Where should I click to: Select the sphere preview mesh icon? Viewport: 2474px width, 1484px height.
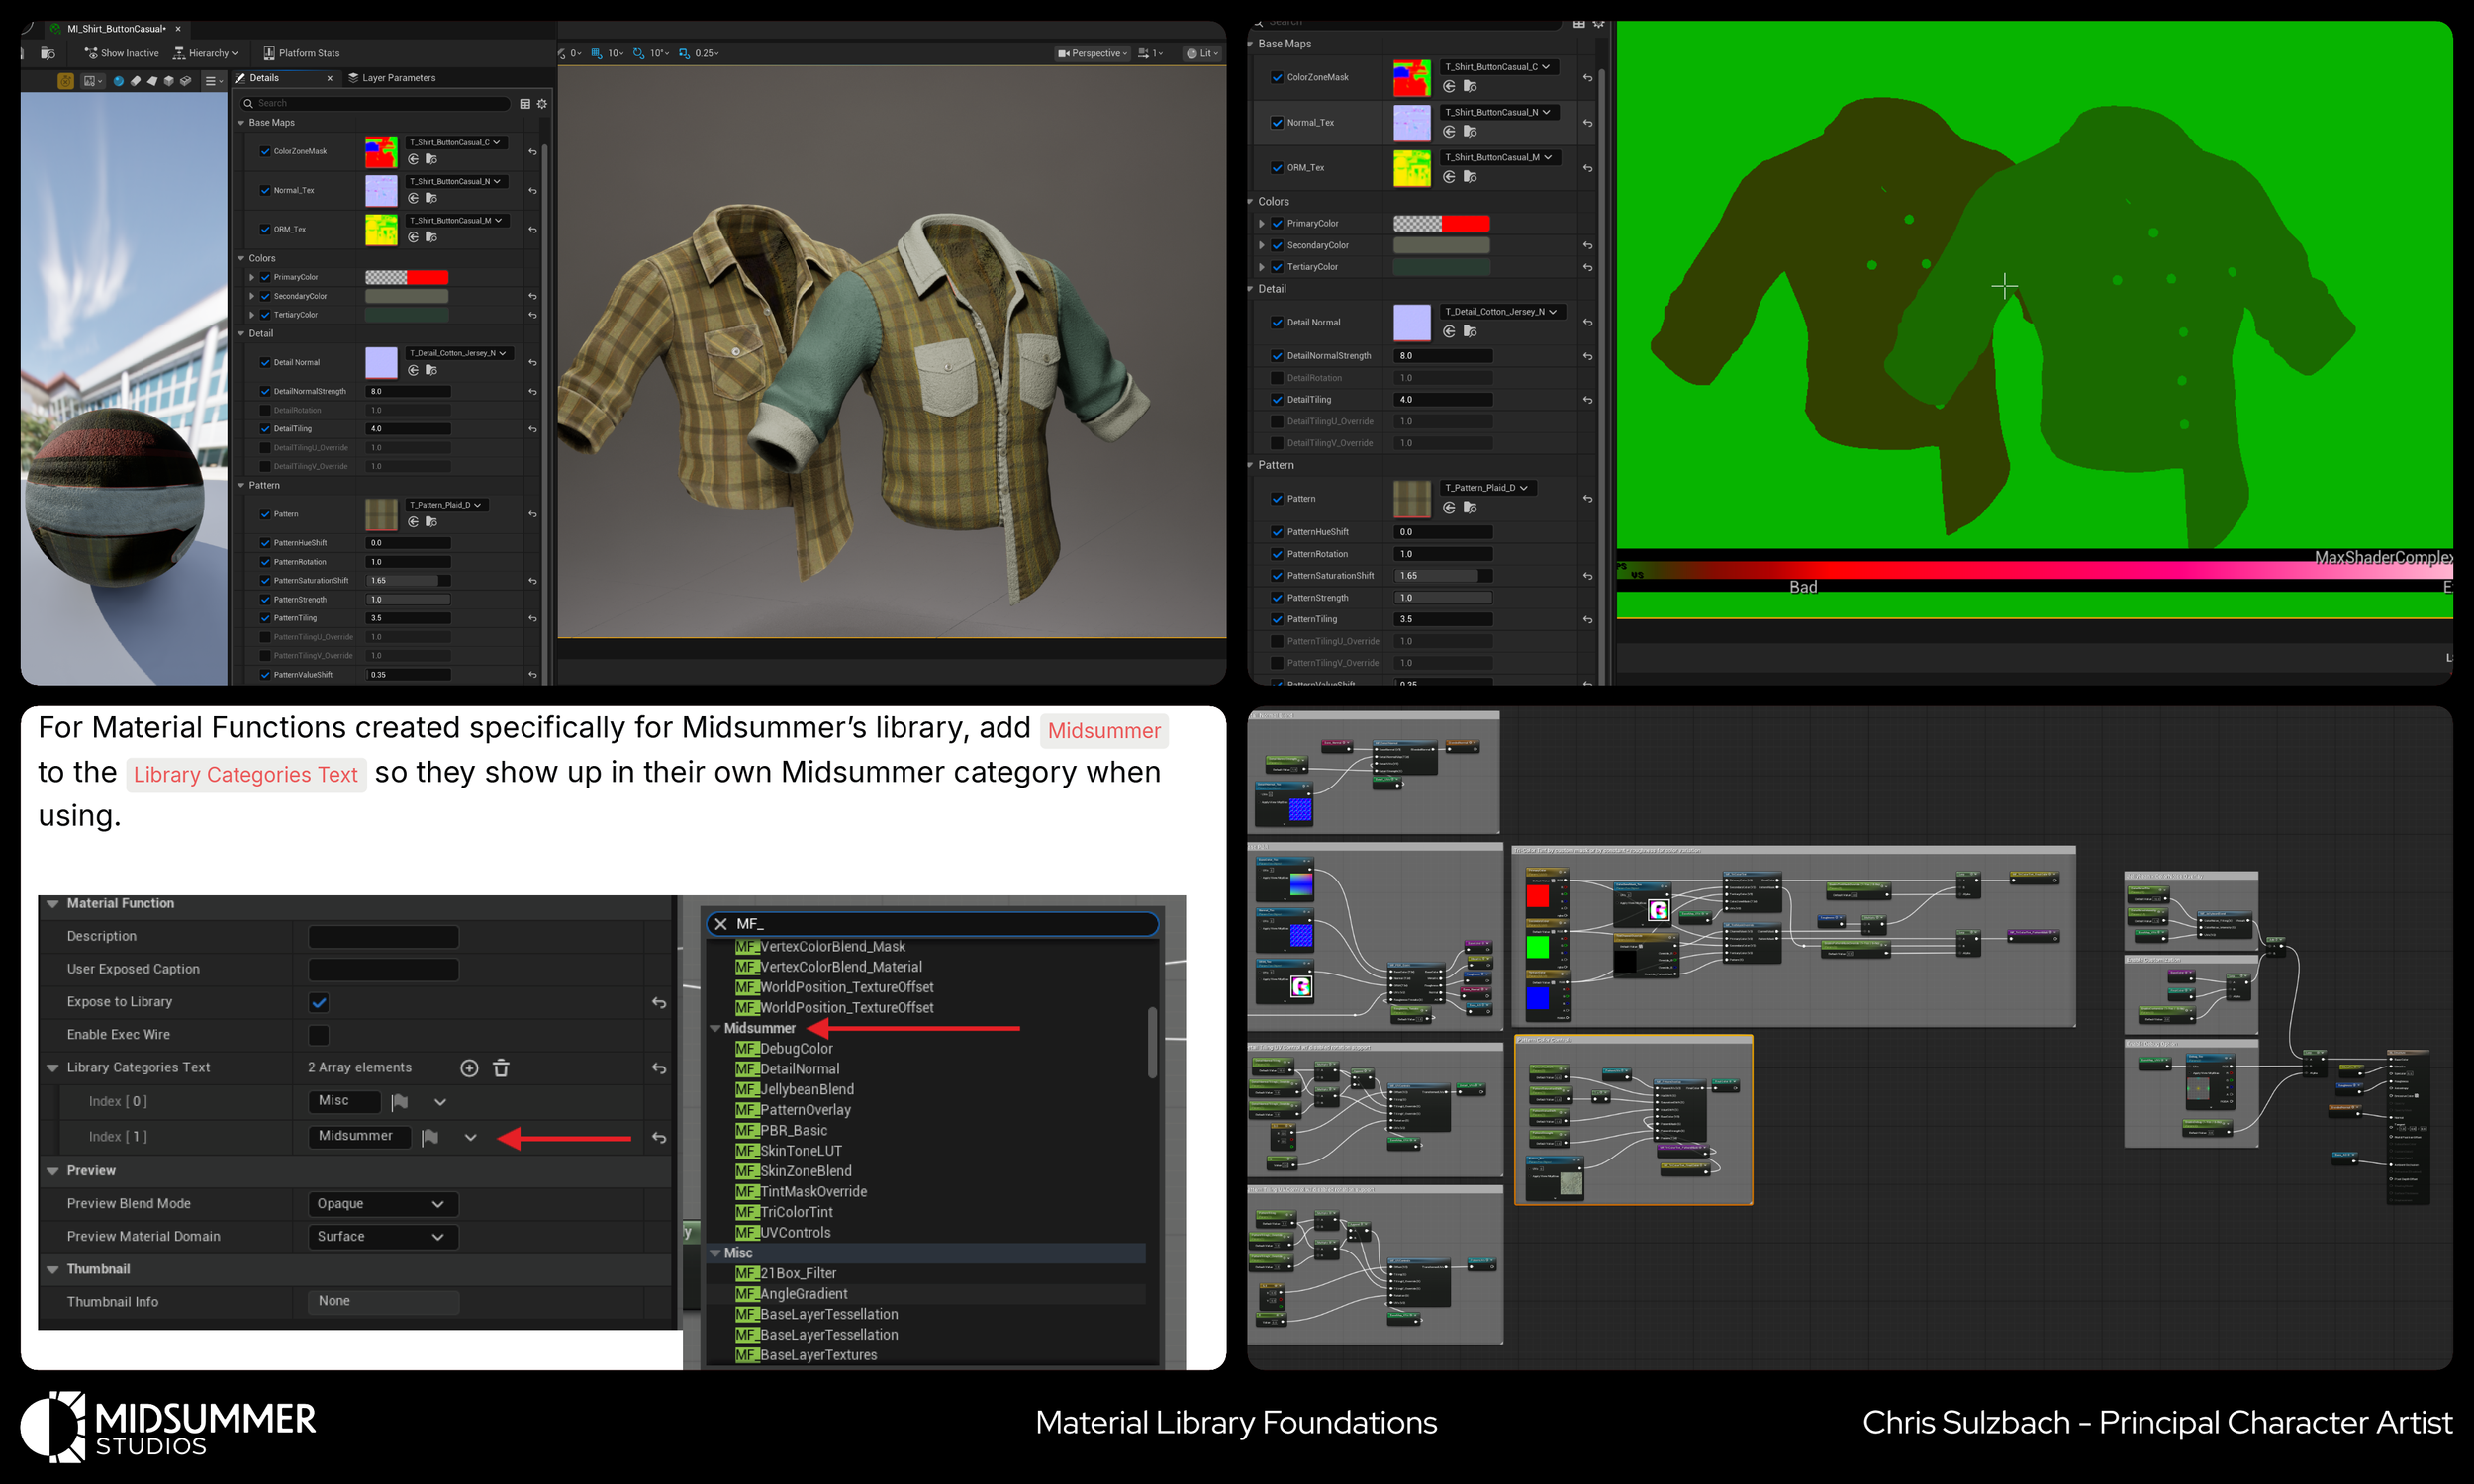[x=119, y=82]
